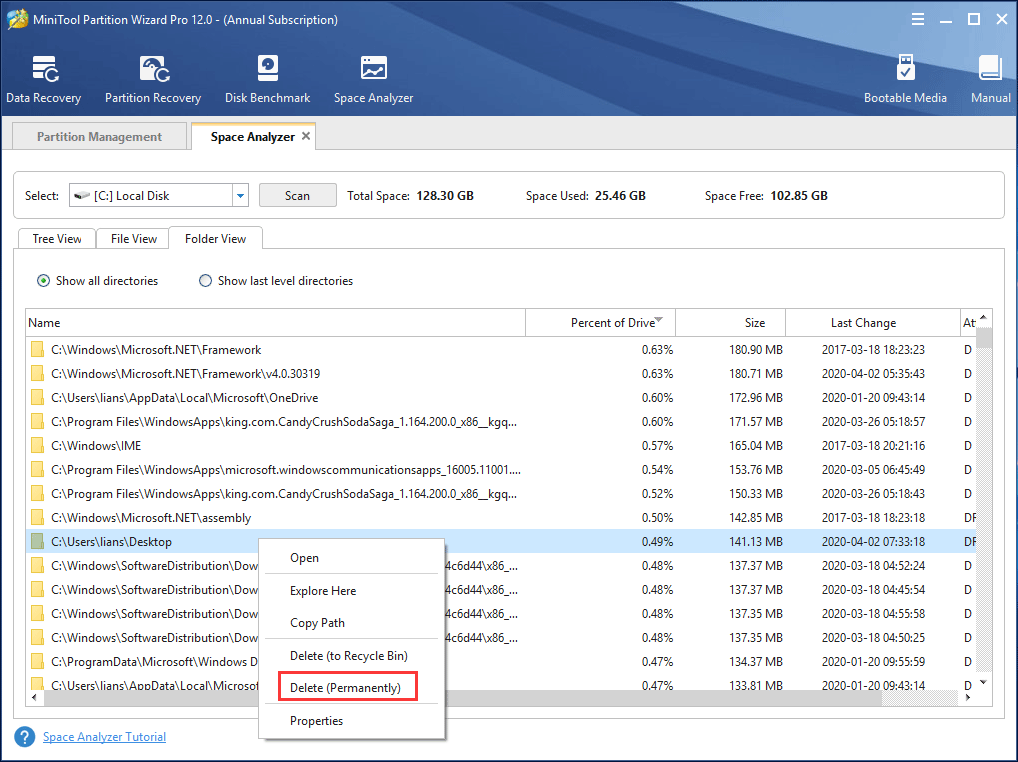1018x762 pixels.
Task: Click the folder icon for C:\Users\lians\Desktop
Action: (x=38, y=541)
